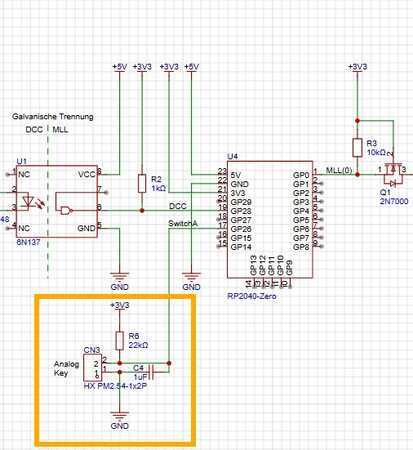The height and width of the screenshot is (450, 413).
Task: Select the SwitchA net label
Action: tap(183, 224)
